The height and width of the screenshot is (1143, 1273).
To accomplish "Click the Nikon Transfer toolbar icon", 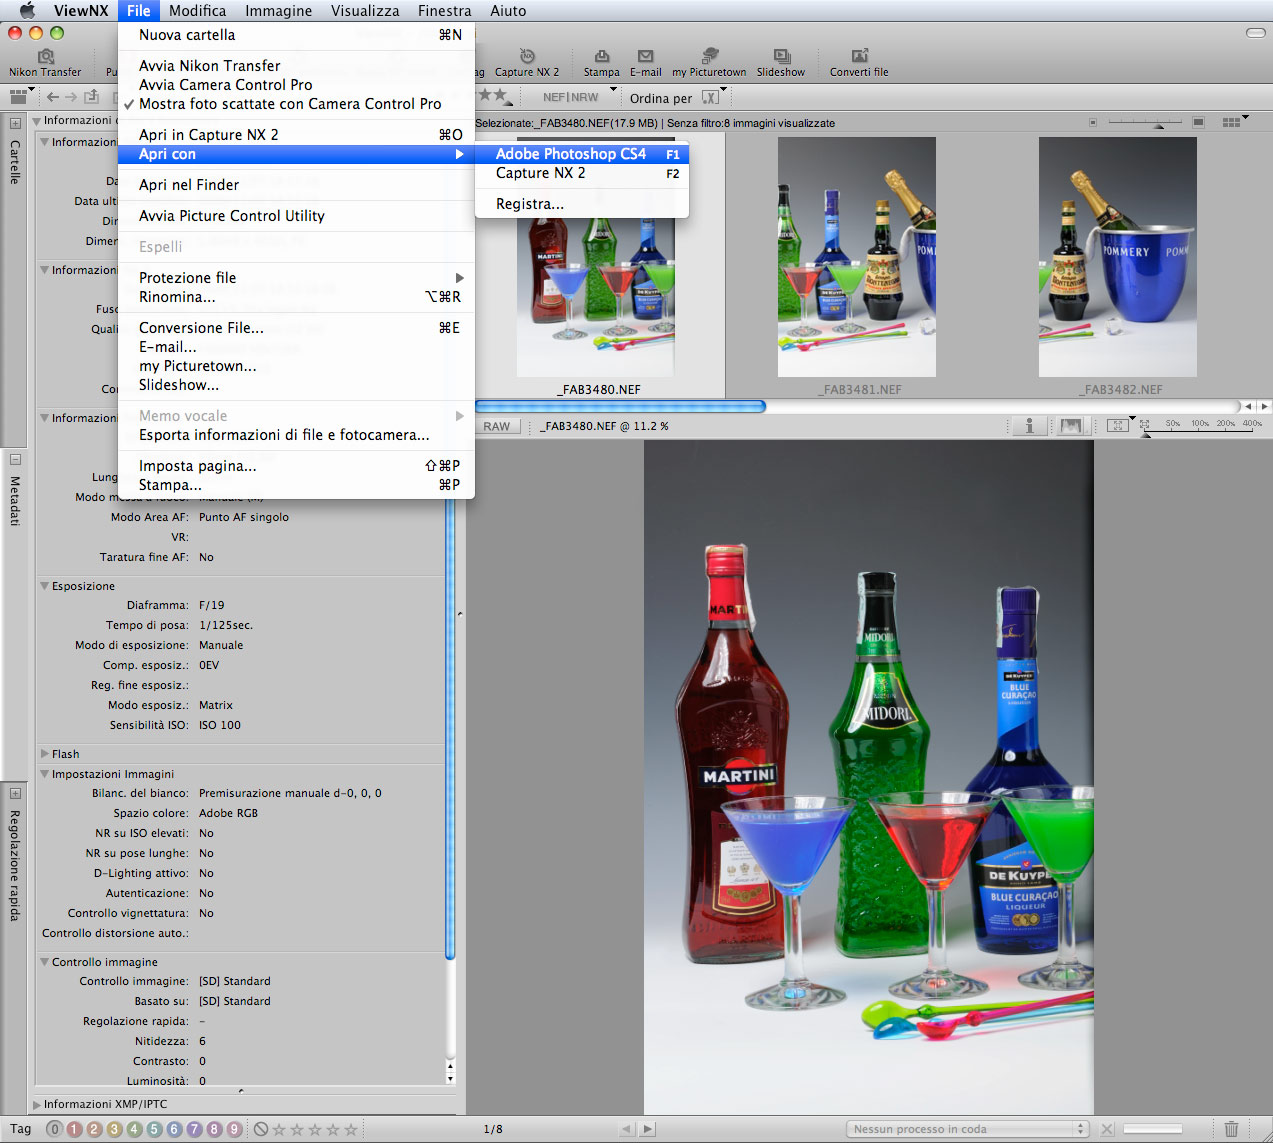I will (45, 57).
